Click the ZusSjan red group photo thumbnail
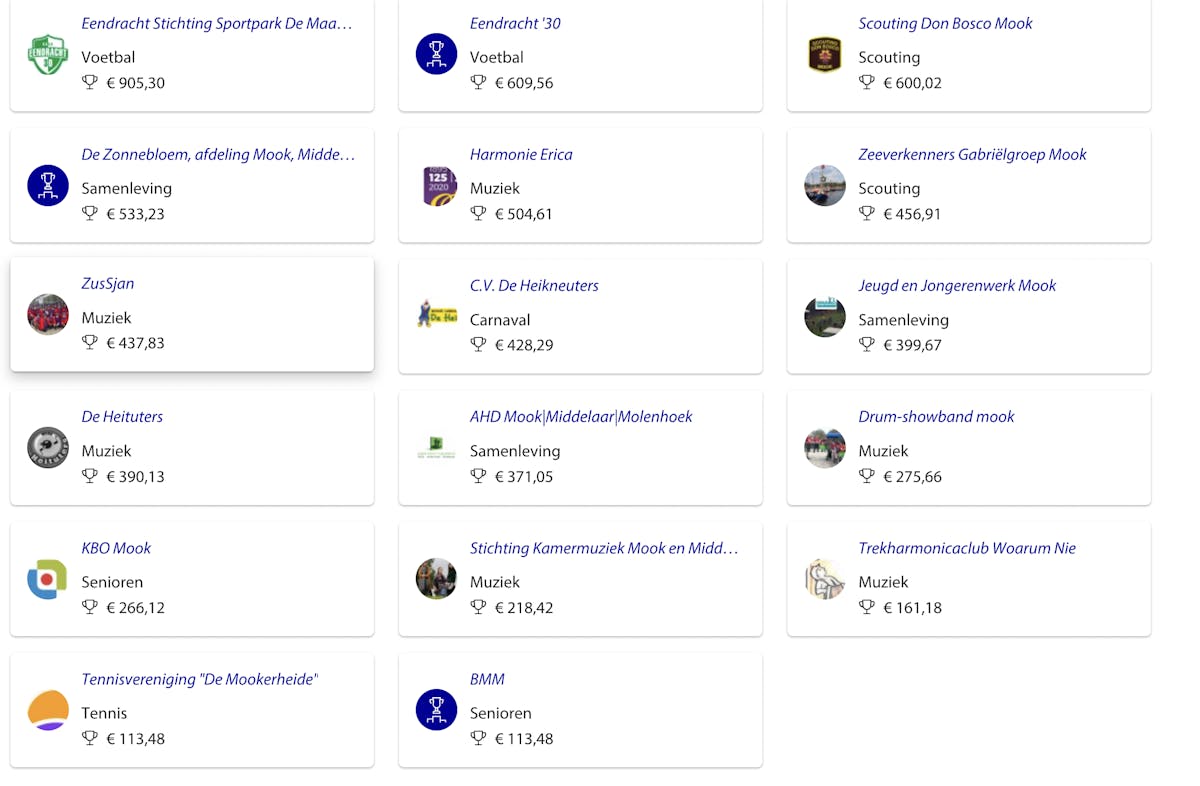The image size is (1200, 786). pyautogui.click(x=47, y=315)
